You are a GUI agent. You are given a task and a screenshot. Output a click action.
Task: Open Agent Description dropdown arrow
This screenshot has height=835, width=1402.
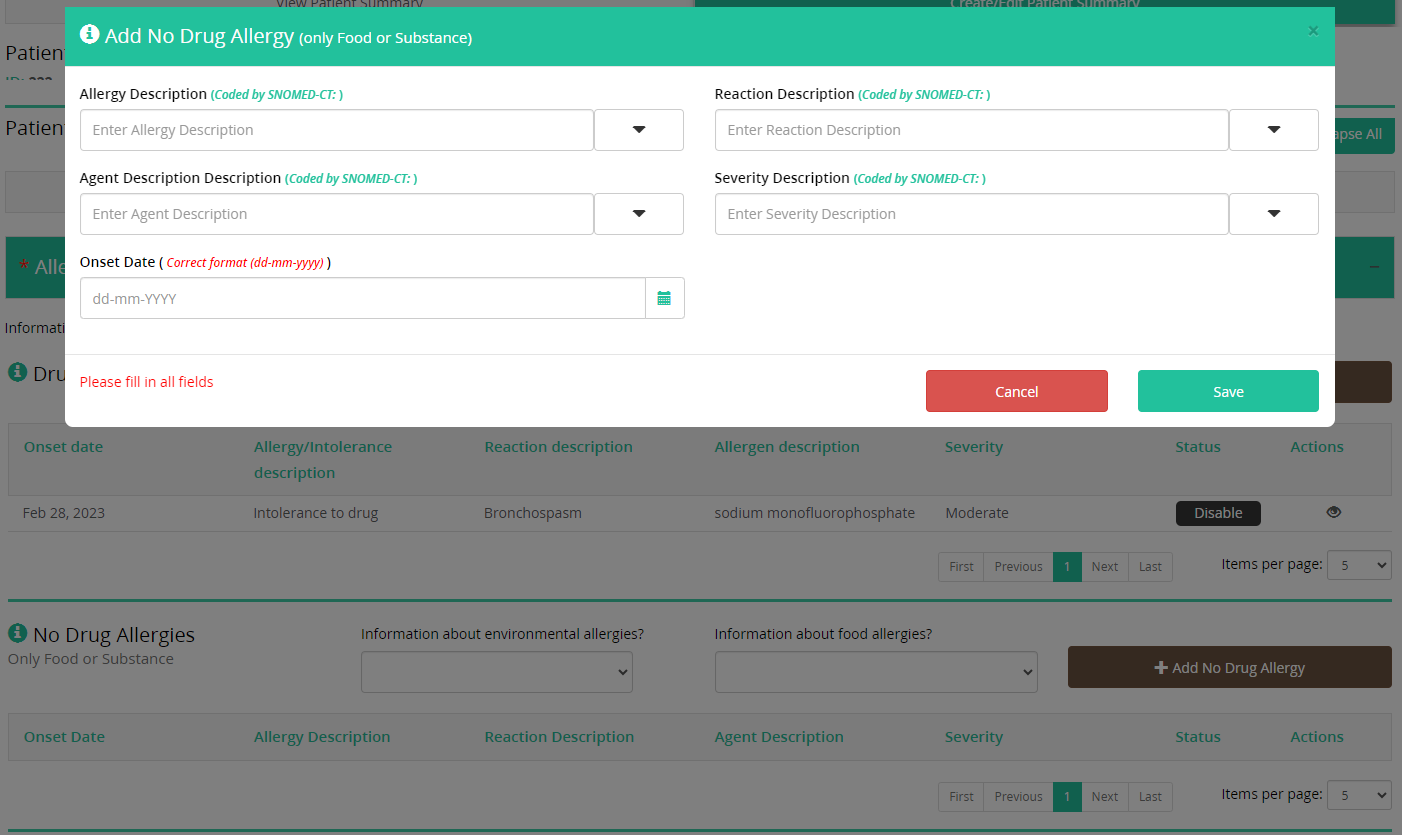coord(639,214)
